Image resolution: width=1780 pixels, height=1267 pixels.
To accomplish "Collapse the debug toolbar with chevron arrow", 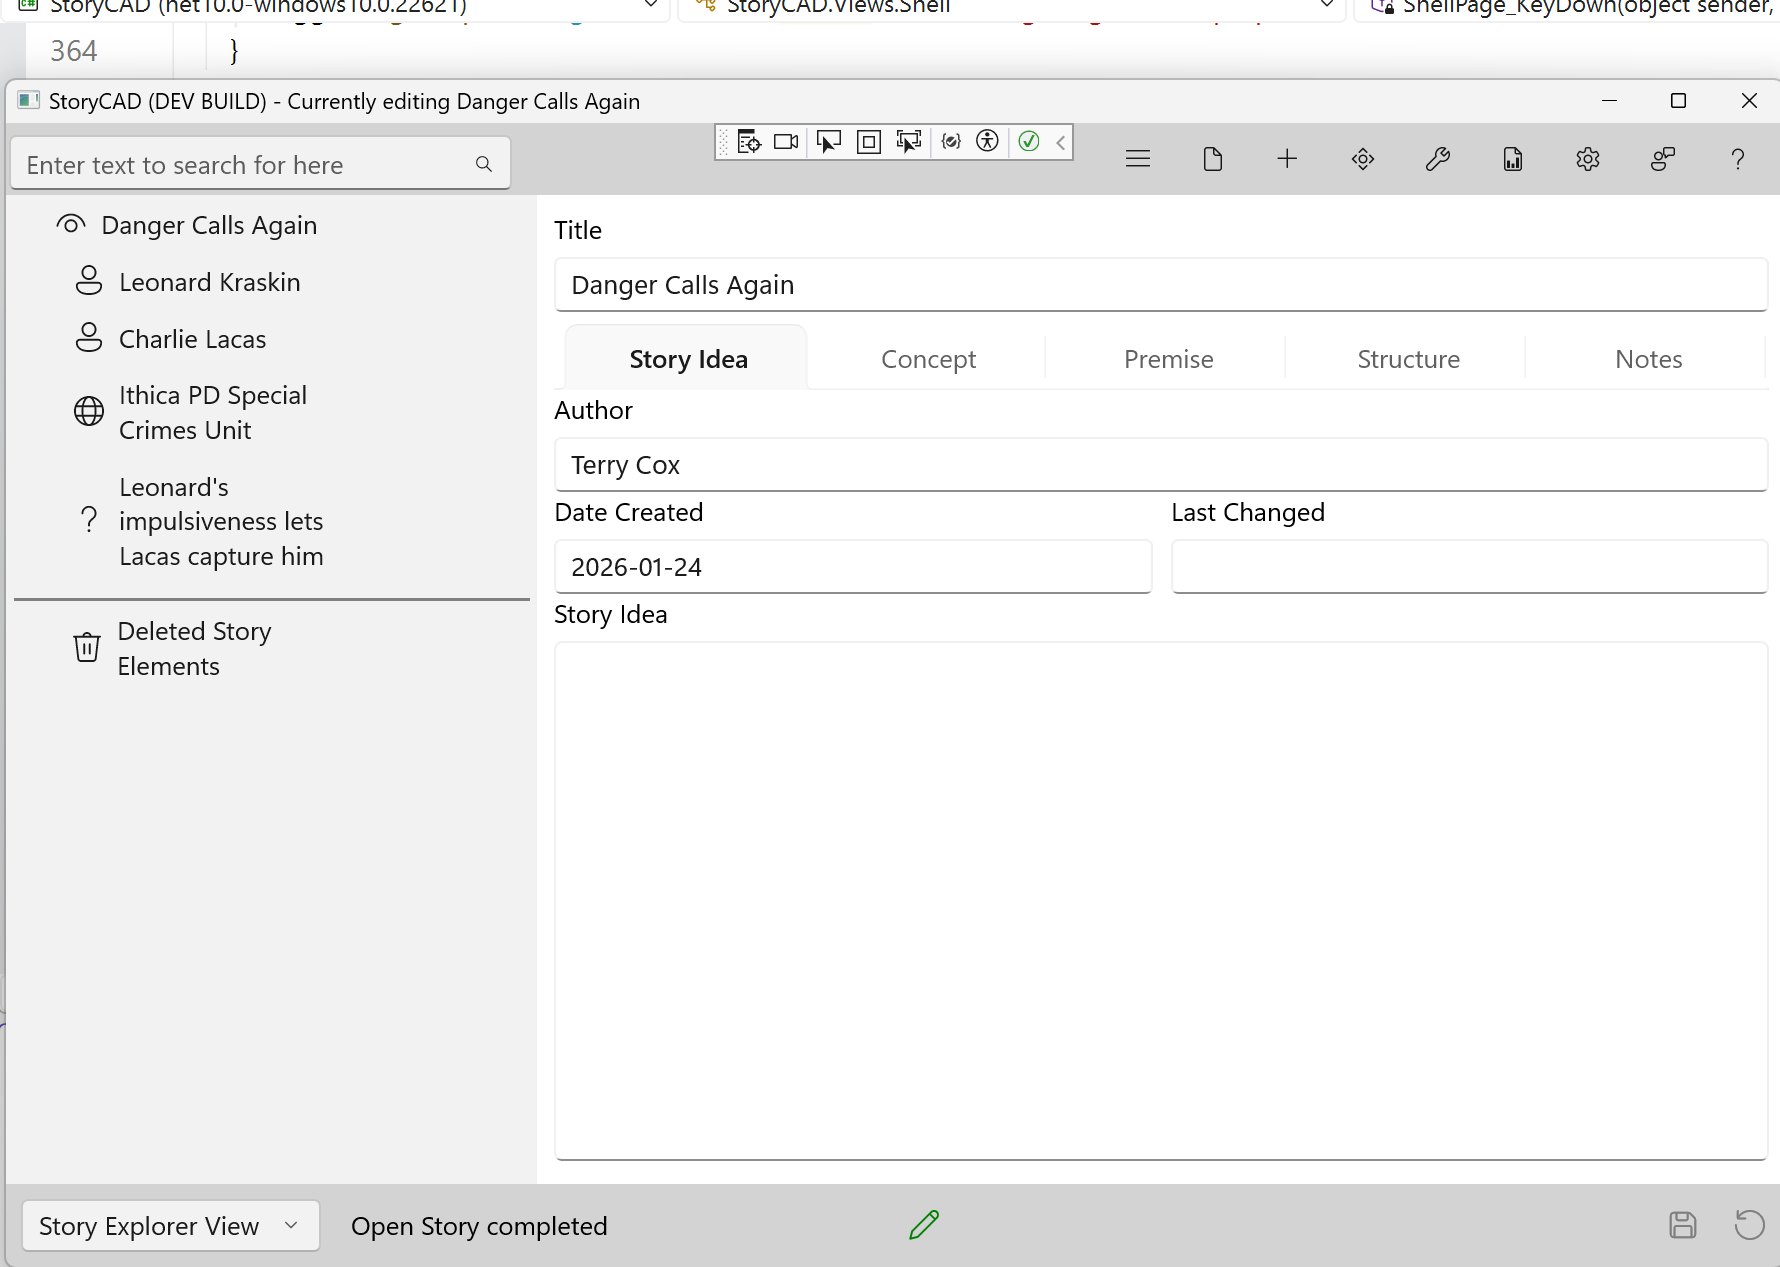I will tap(1060, 142).
